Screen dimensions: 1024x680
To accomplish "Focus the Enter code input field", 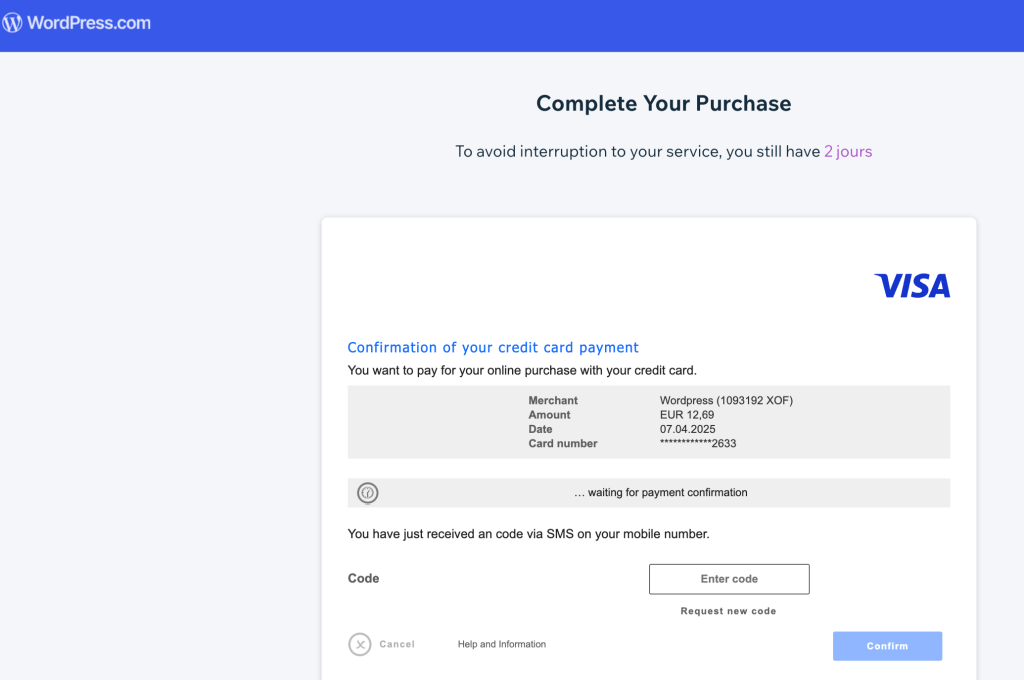I will click(729, 579).
